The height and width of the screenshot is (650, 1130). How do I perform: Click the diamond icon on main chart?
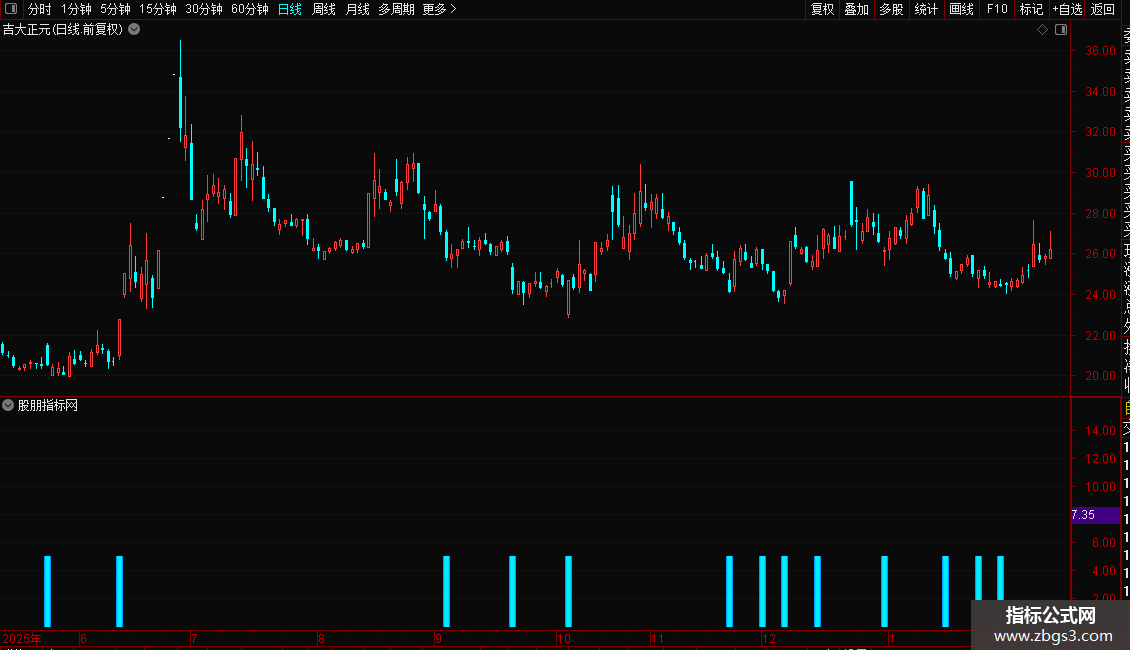click(1042, 30)
